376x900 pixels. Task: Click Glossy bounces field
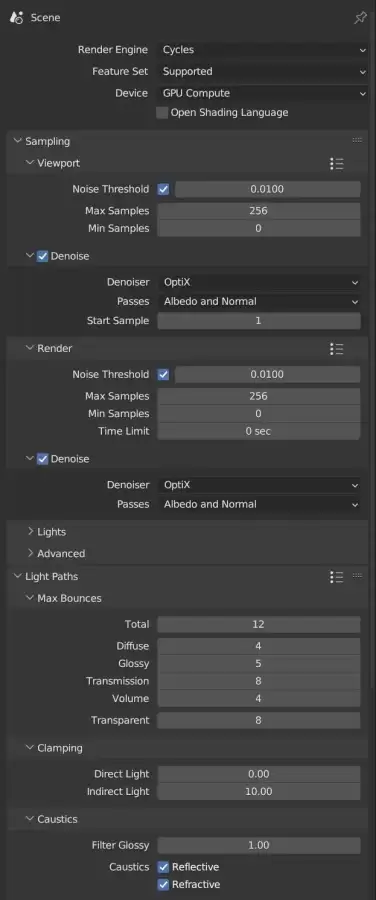click(259, 664)
